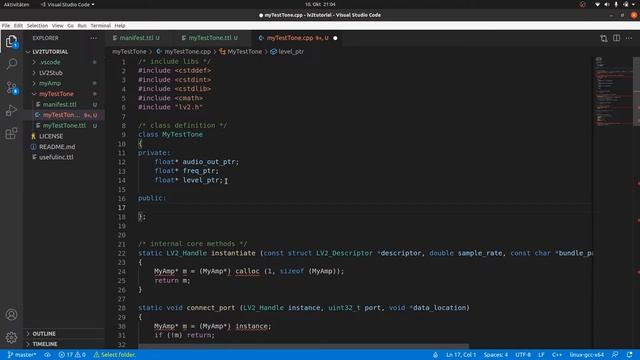Click Select folder in status bar
This screenshot has width=640, height=360.
(x=115, y=355)
